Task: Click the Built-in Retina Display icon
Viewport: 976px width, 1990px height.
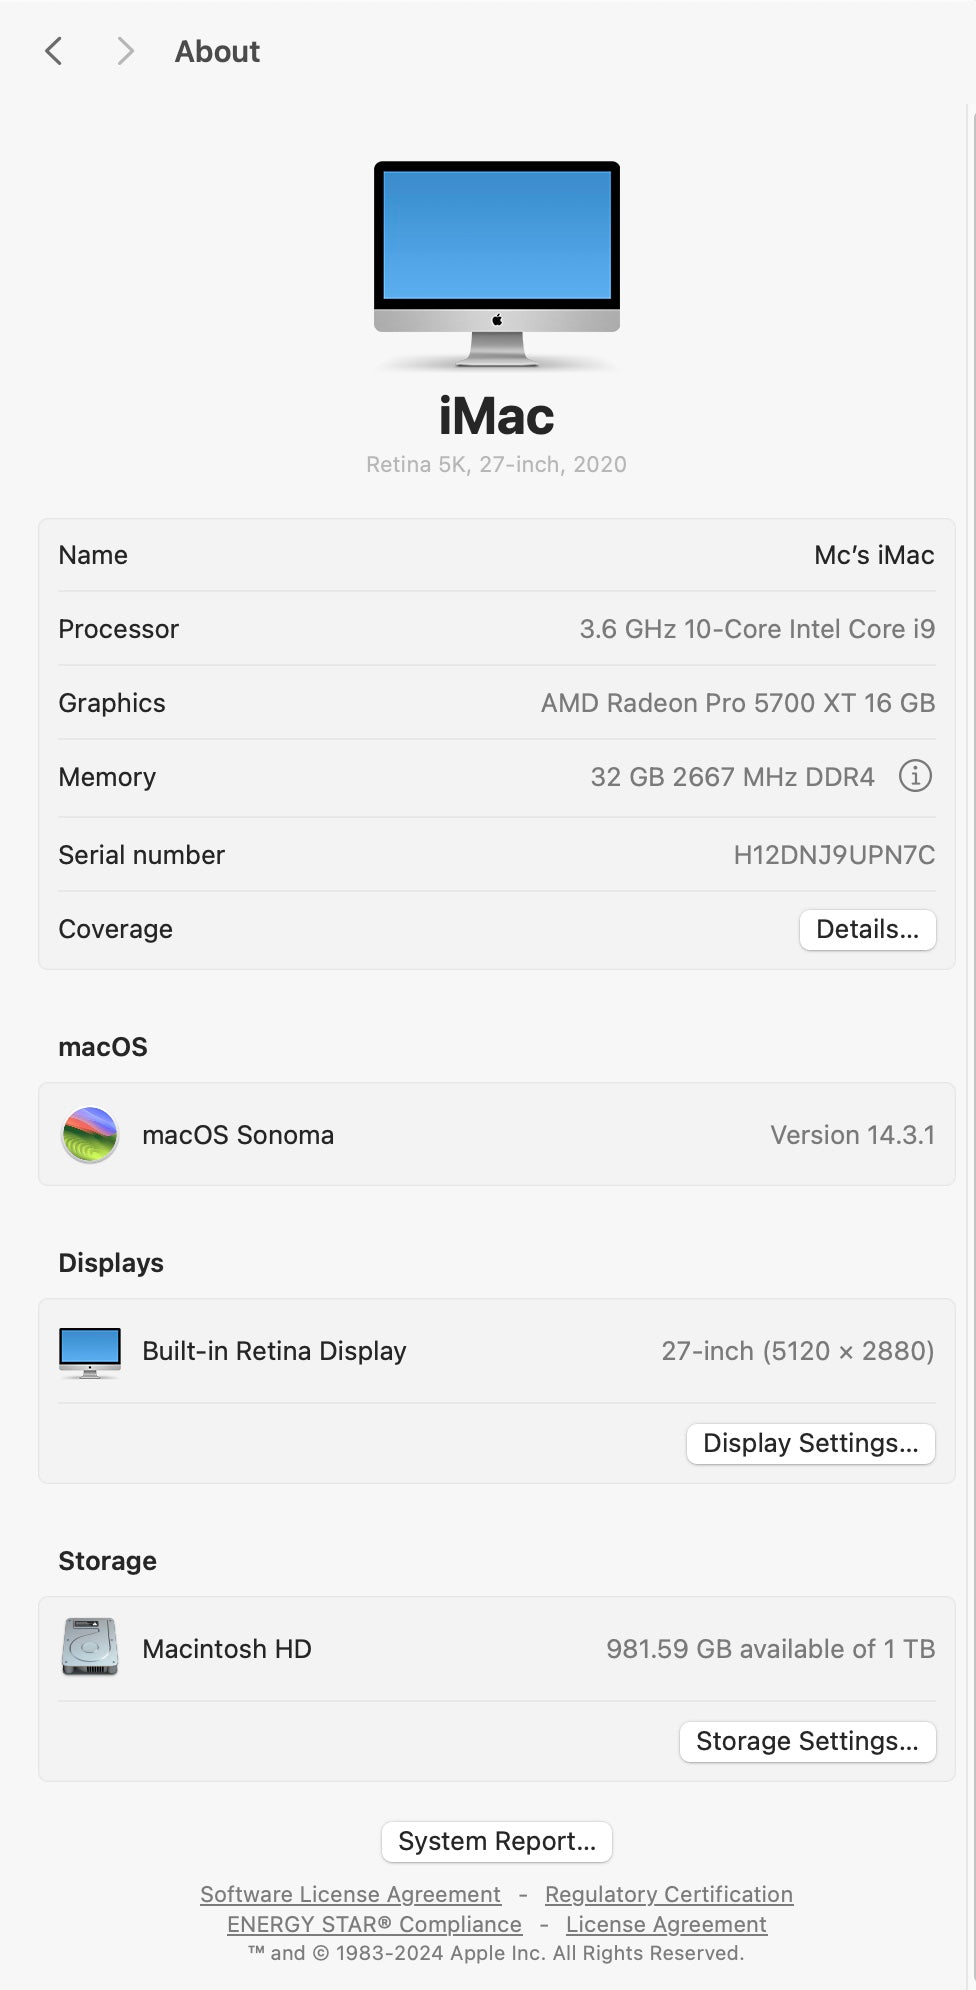Action: click(x=90, y=1351)
